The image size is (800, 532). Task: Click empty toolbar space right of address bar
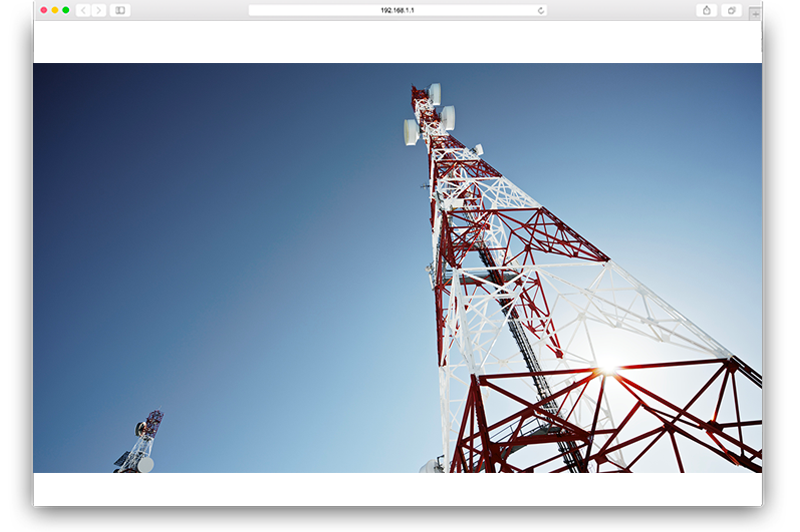click(x=620, y=10)
